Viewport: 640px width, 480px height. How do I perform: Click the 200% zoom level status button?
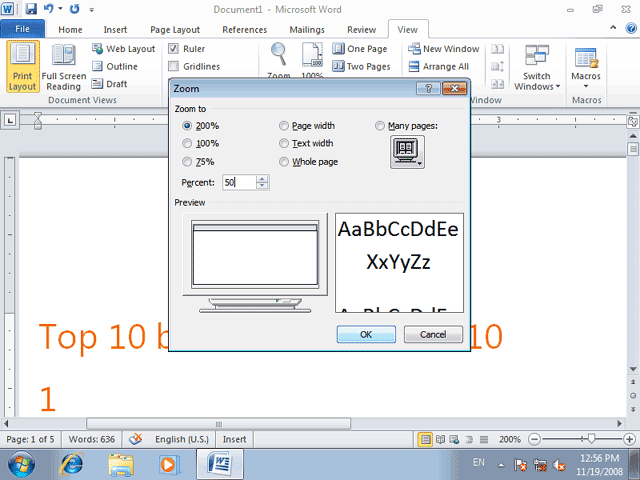(510, 440)
